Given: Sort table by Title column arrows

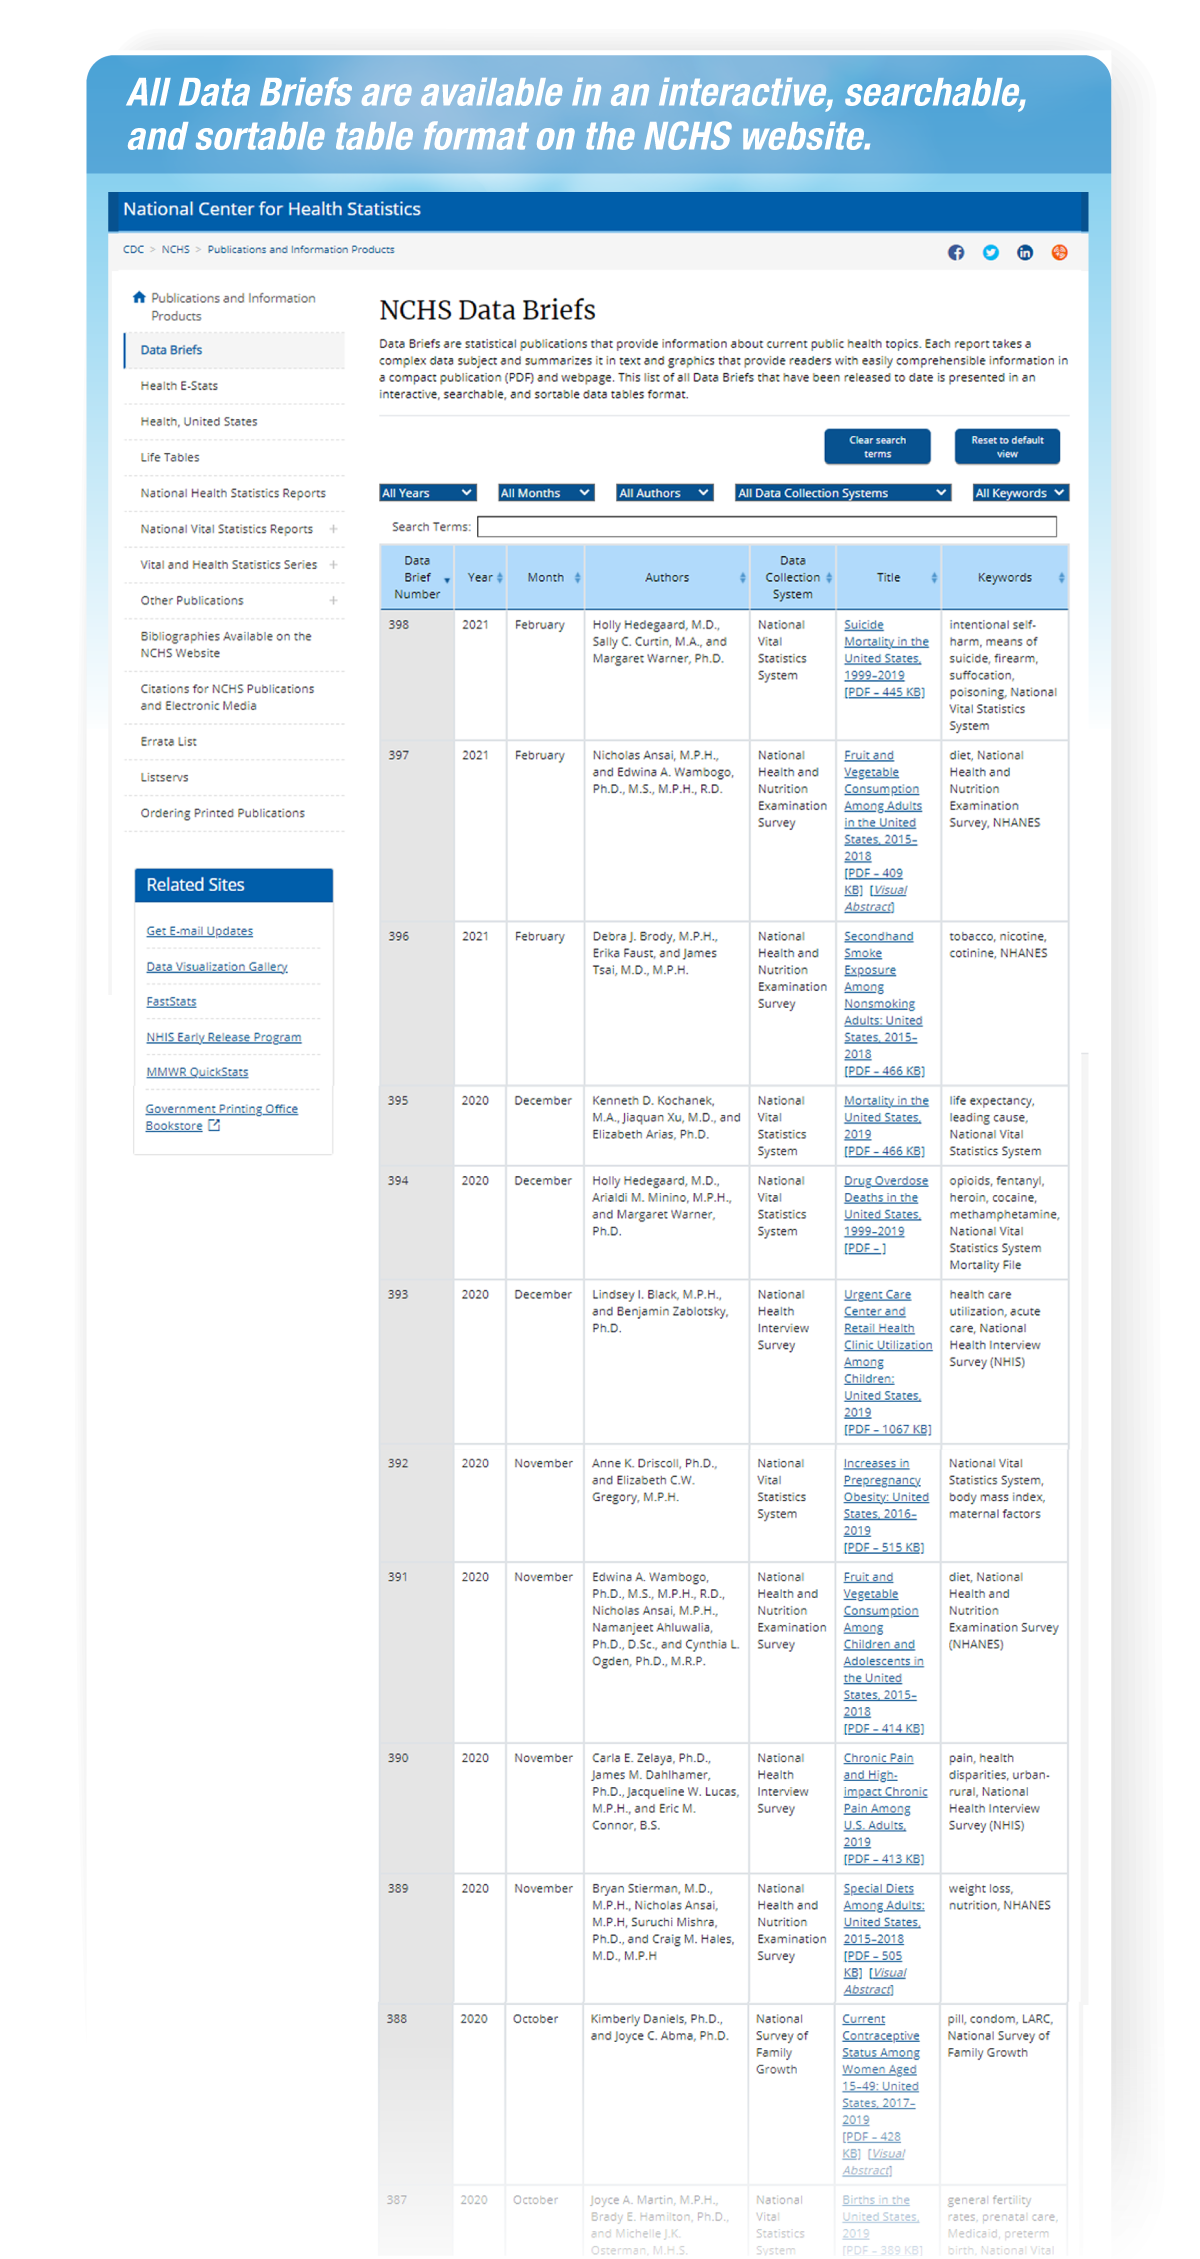Looking at the screenshot, I should [934, 577].
